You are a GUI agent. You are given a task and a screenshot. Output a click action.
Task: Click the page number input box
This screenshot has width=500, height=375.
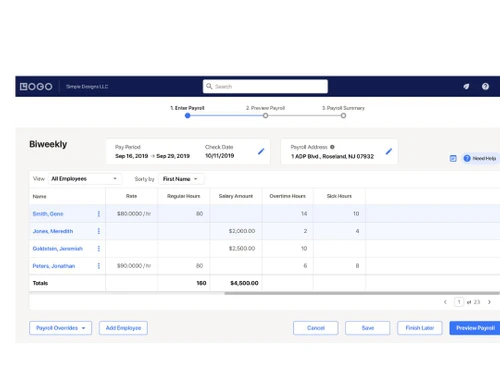point(459,302)
